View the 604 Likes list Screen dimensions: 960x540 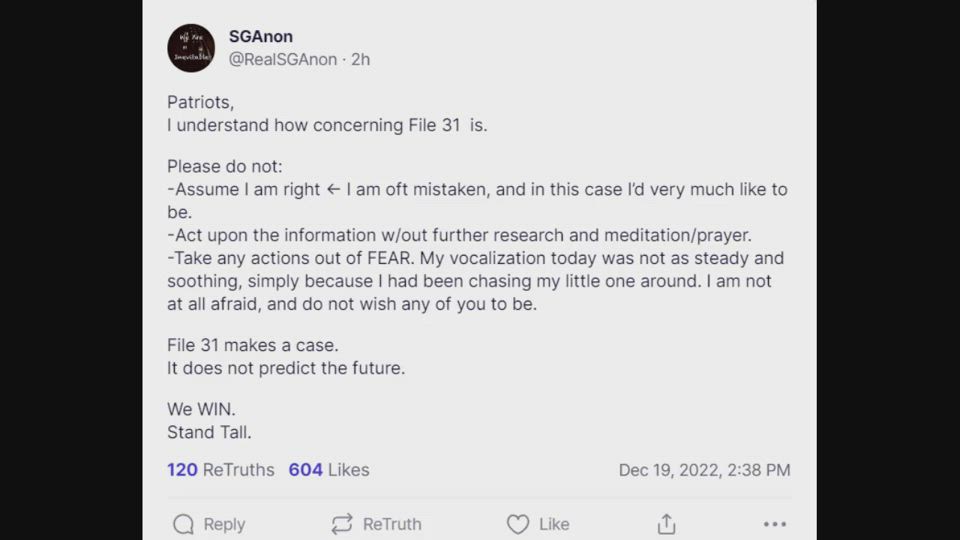329,470
